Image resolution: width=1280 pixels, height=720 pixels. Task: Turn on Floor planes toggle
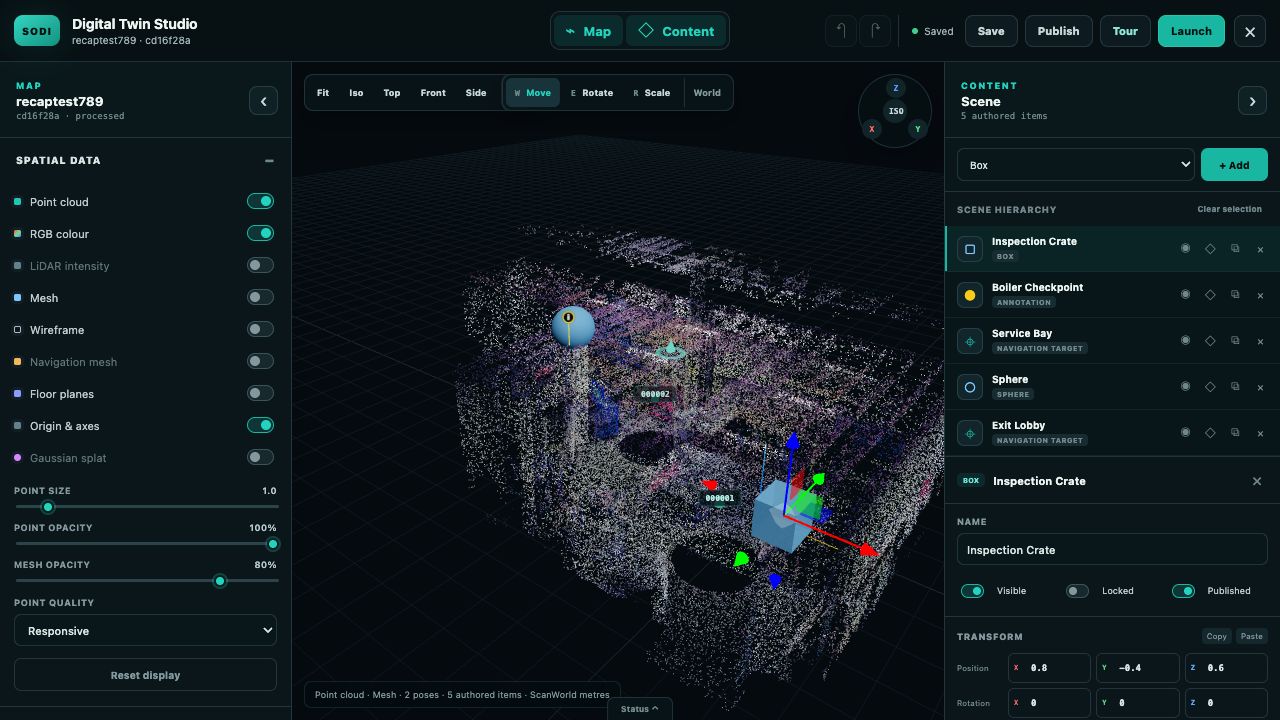click(x=260, y=393)
